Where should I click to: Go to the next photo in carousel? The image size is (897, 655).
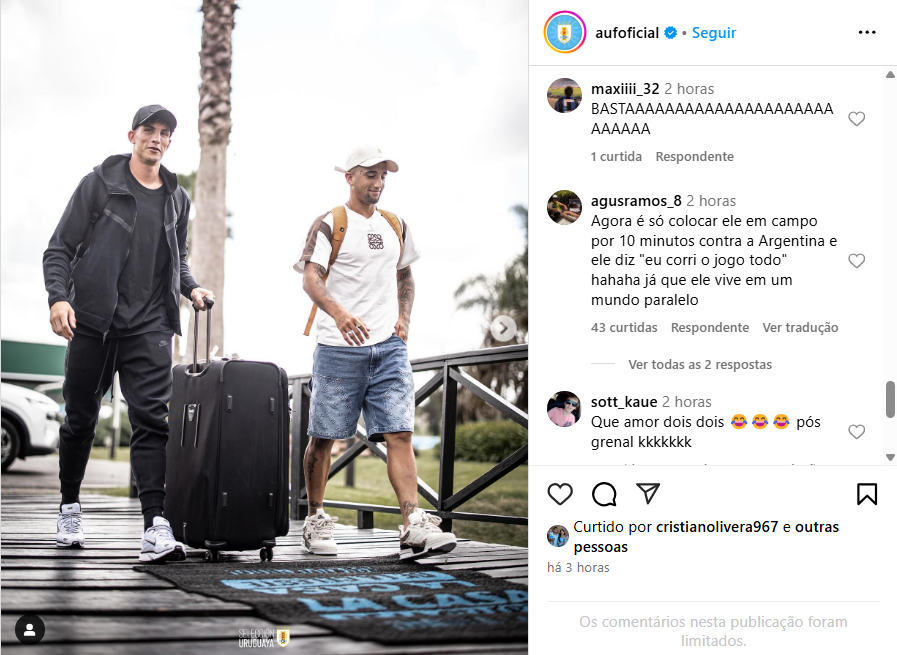click(503, 328)
